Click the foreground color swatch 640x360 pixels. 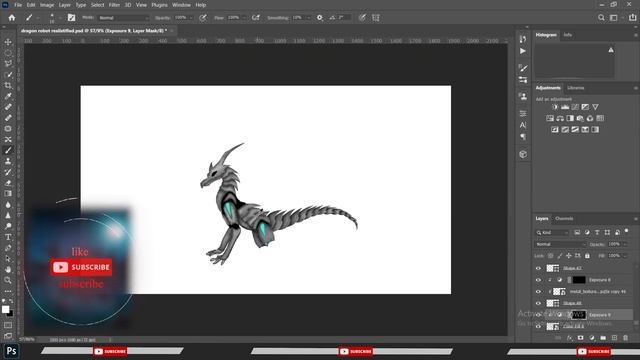click(5, 309)
